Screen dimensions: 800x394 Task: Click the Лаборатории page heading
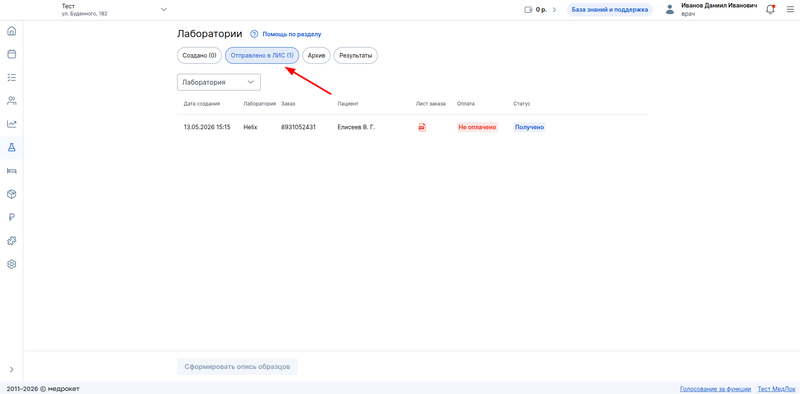tap(210, 34)
